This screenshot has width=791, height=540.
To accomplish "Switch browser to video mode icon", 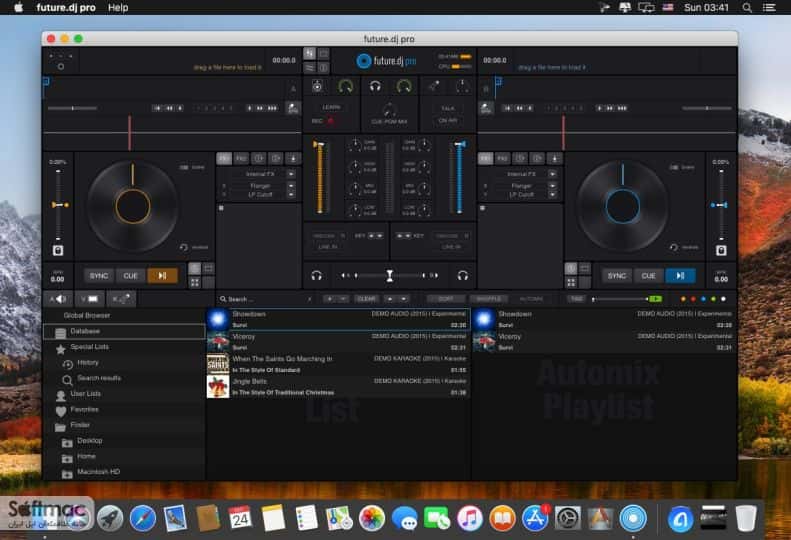I will point(90,299).
